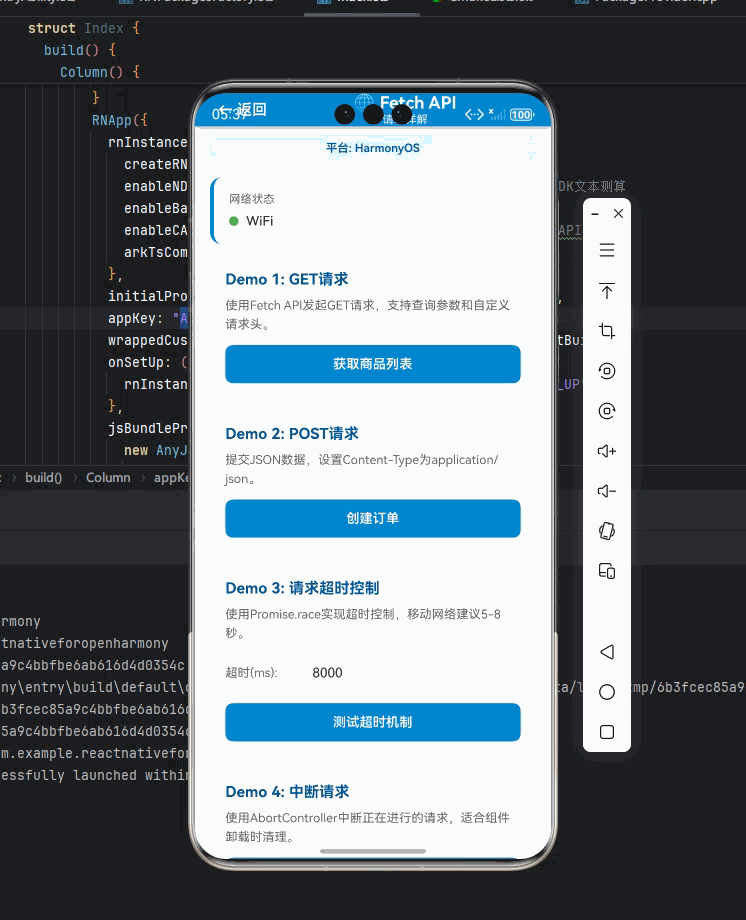The image size is (746, 920).
Task: Click the 'appKey:' code line in editor
Action: (x=147, y=319)
